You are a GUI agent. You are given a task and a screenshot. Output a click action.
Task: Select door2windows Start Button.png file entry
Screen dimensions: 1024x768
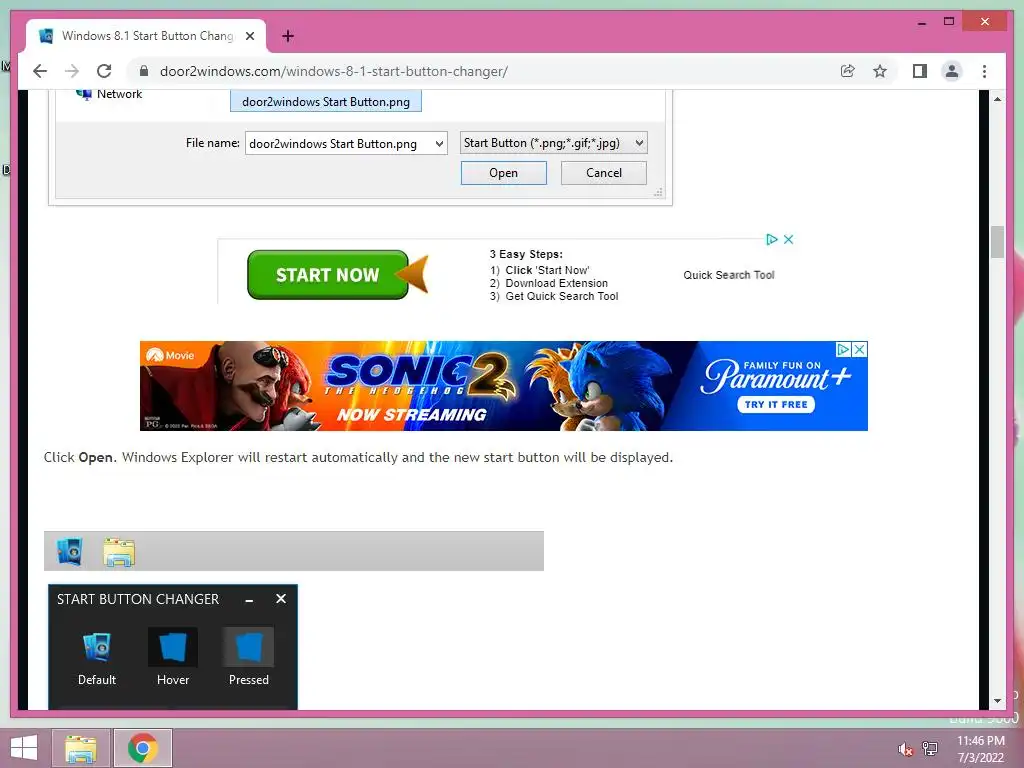tap(326, 102)
